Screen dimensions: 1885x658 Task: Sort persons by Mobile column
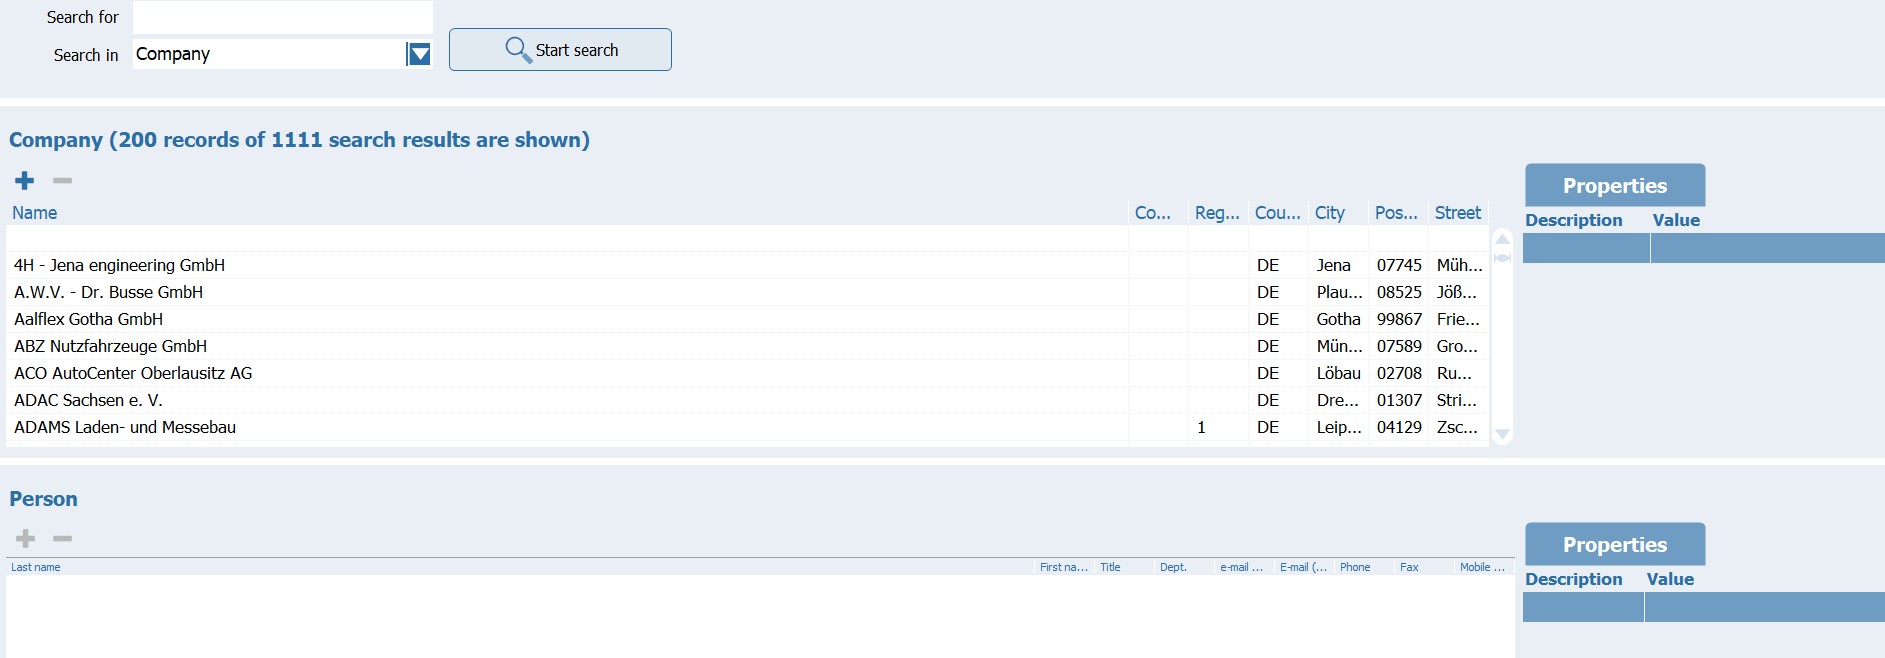[x=1482, y=567]
